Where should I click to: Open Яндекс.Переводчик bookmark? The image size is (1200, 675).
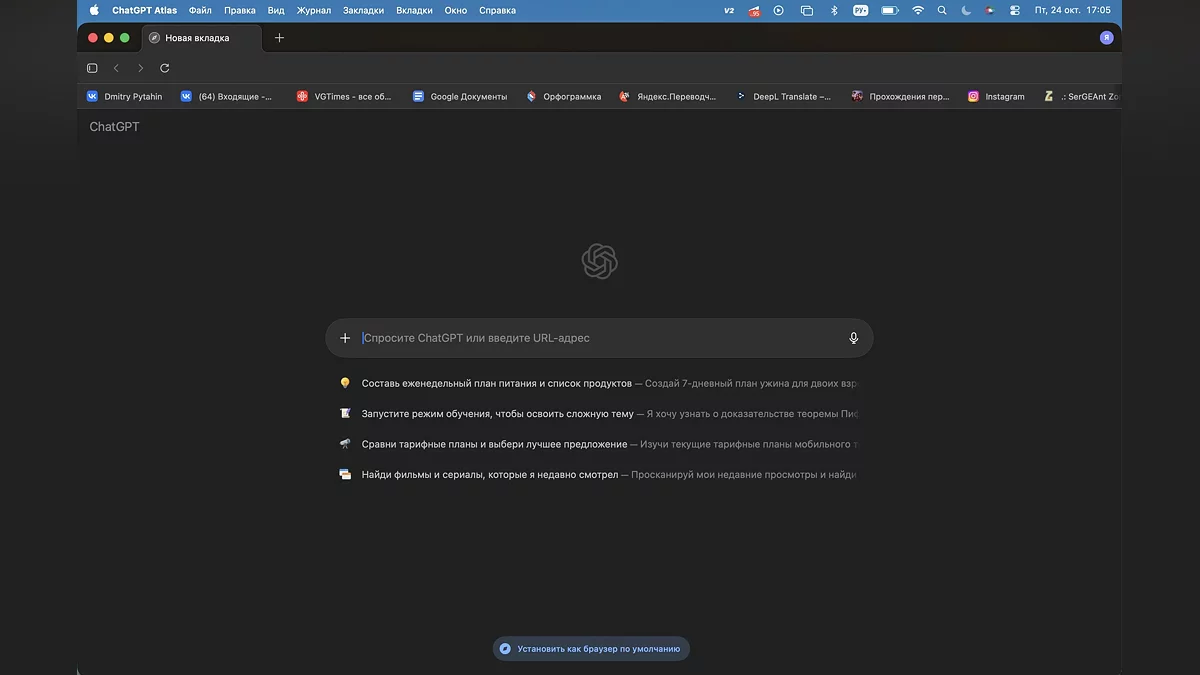pyautogui.click(x=668, y=97)
